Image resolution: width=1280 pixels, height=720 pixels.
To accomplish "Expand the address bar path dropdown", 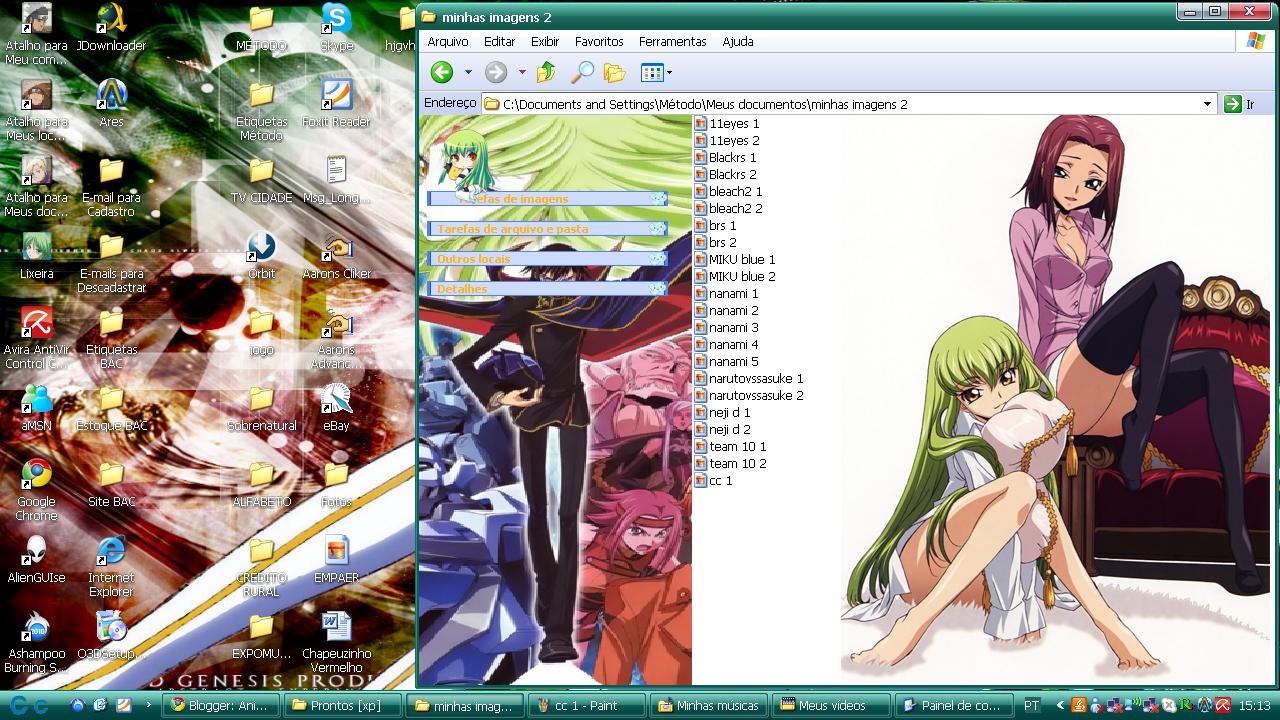I will (1207, 104).
